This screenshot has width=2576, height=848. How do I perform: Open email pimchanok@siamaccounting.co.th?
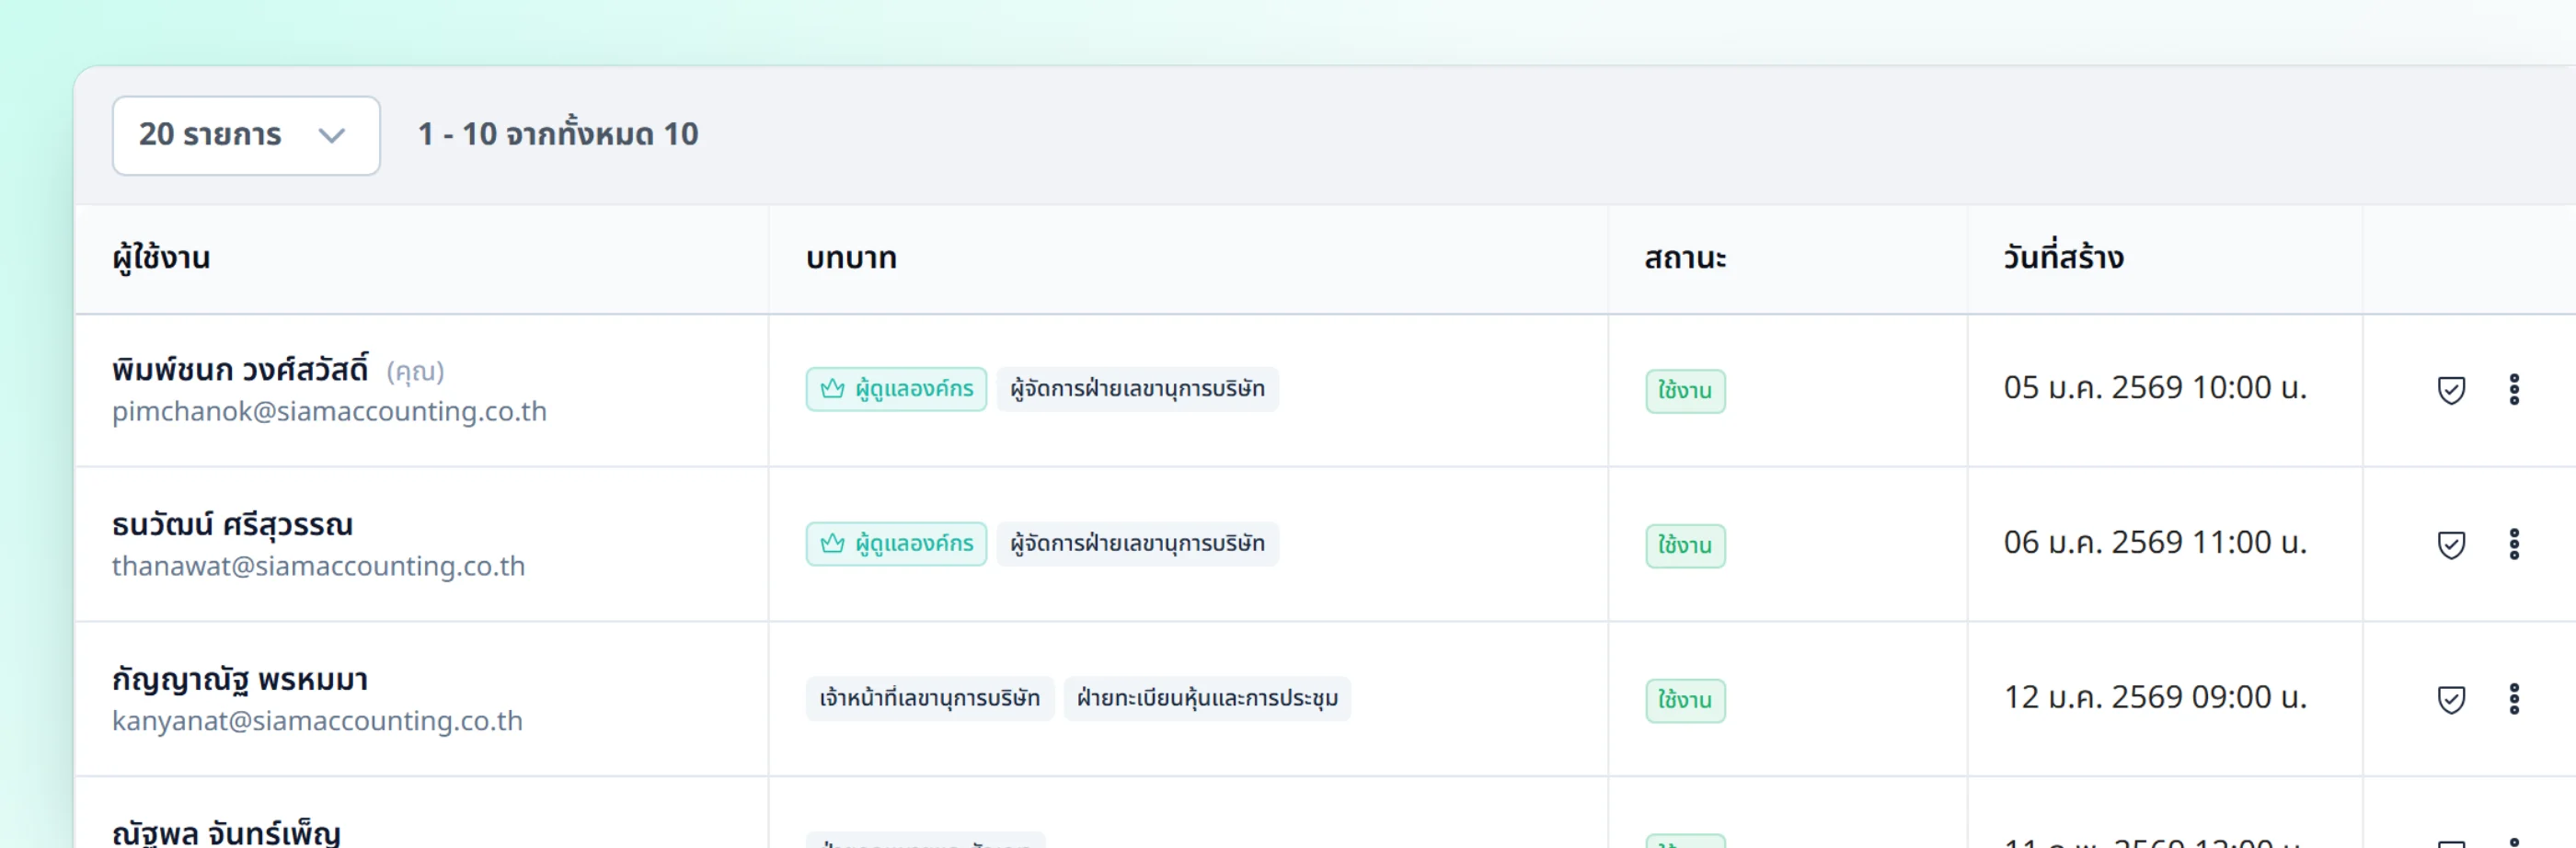tap(329, 412)
